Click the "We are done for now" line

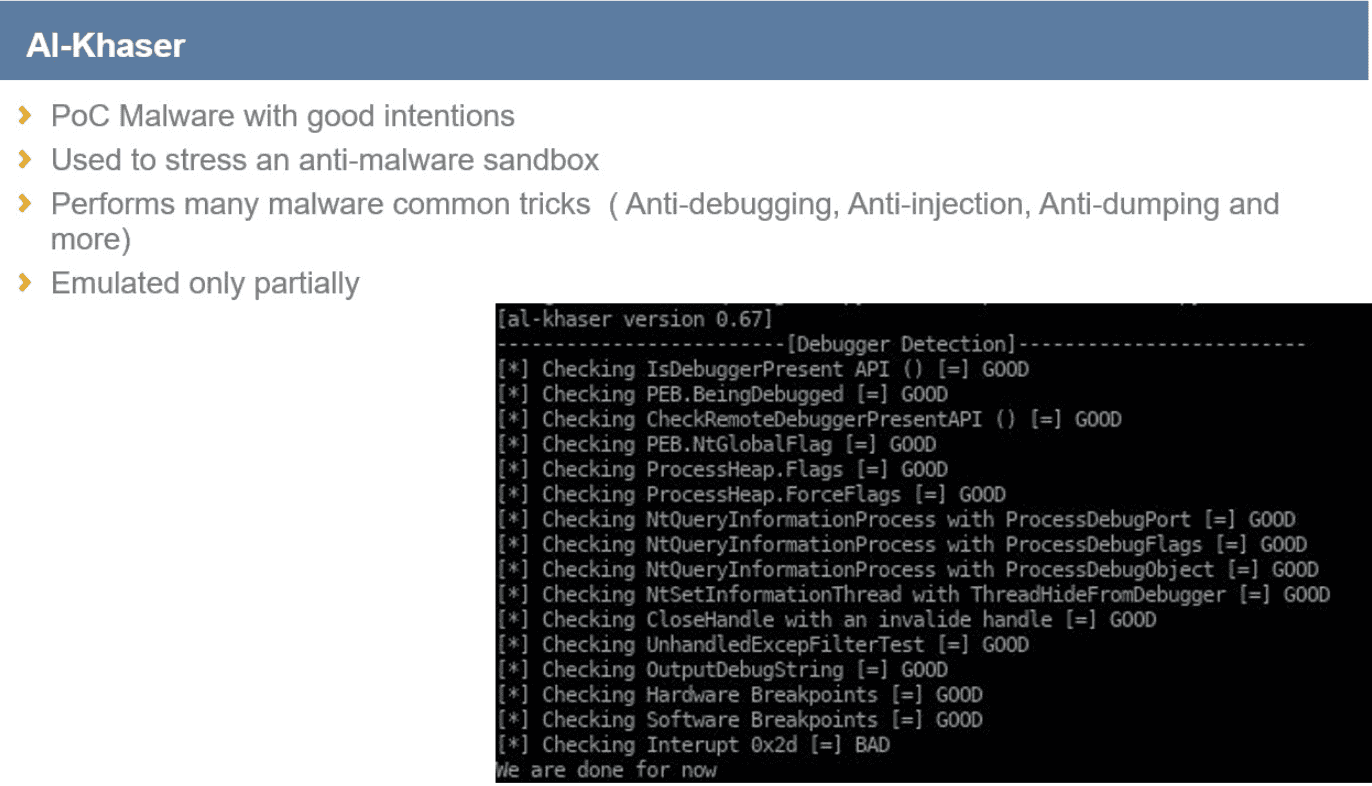pos(606,770)
